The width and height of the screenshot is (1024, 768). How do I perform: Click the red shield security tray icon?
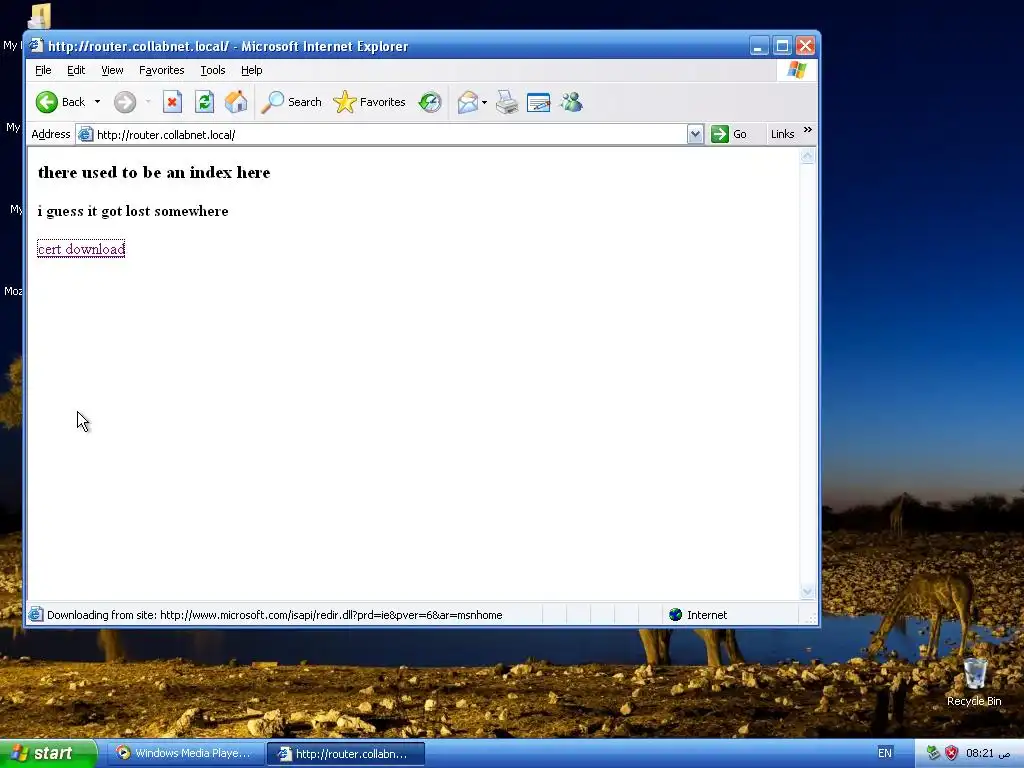pyautogui.click(x=952, y=753)
